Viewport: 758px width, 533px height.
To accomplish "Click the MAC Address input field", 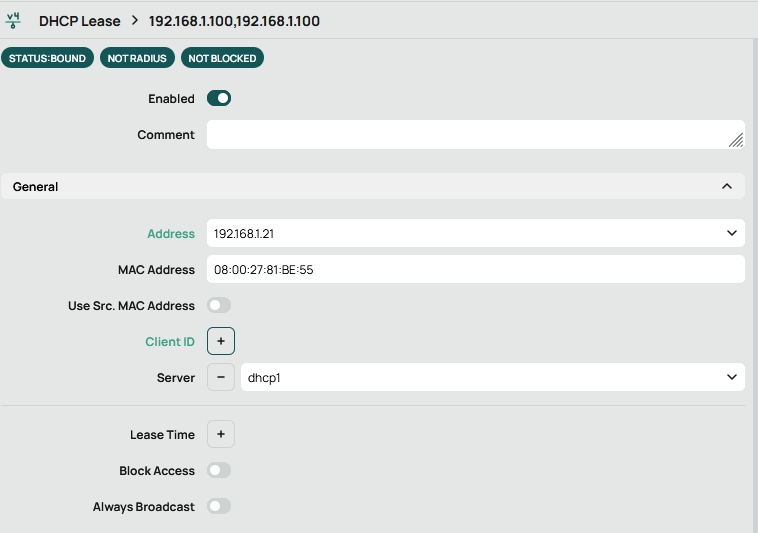I will [475, 269].
